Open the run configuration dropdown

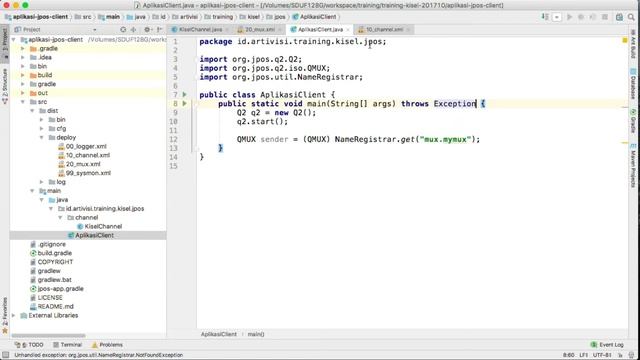[x=557, y=17]
